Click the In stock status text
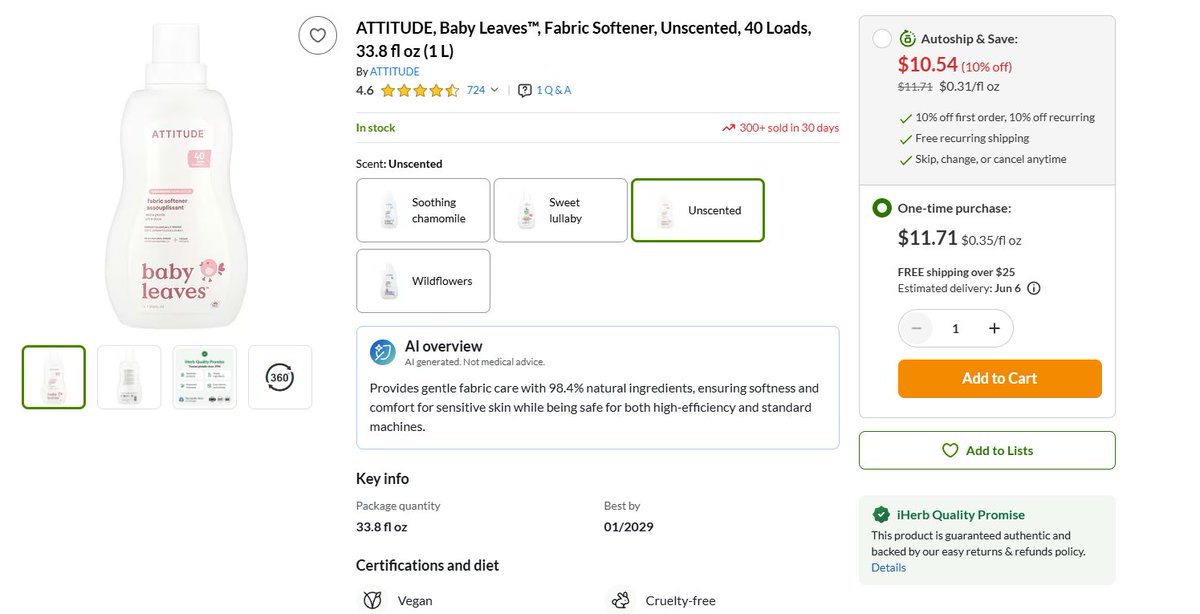 point(376,128)
